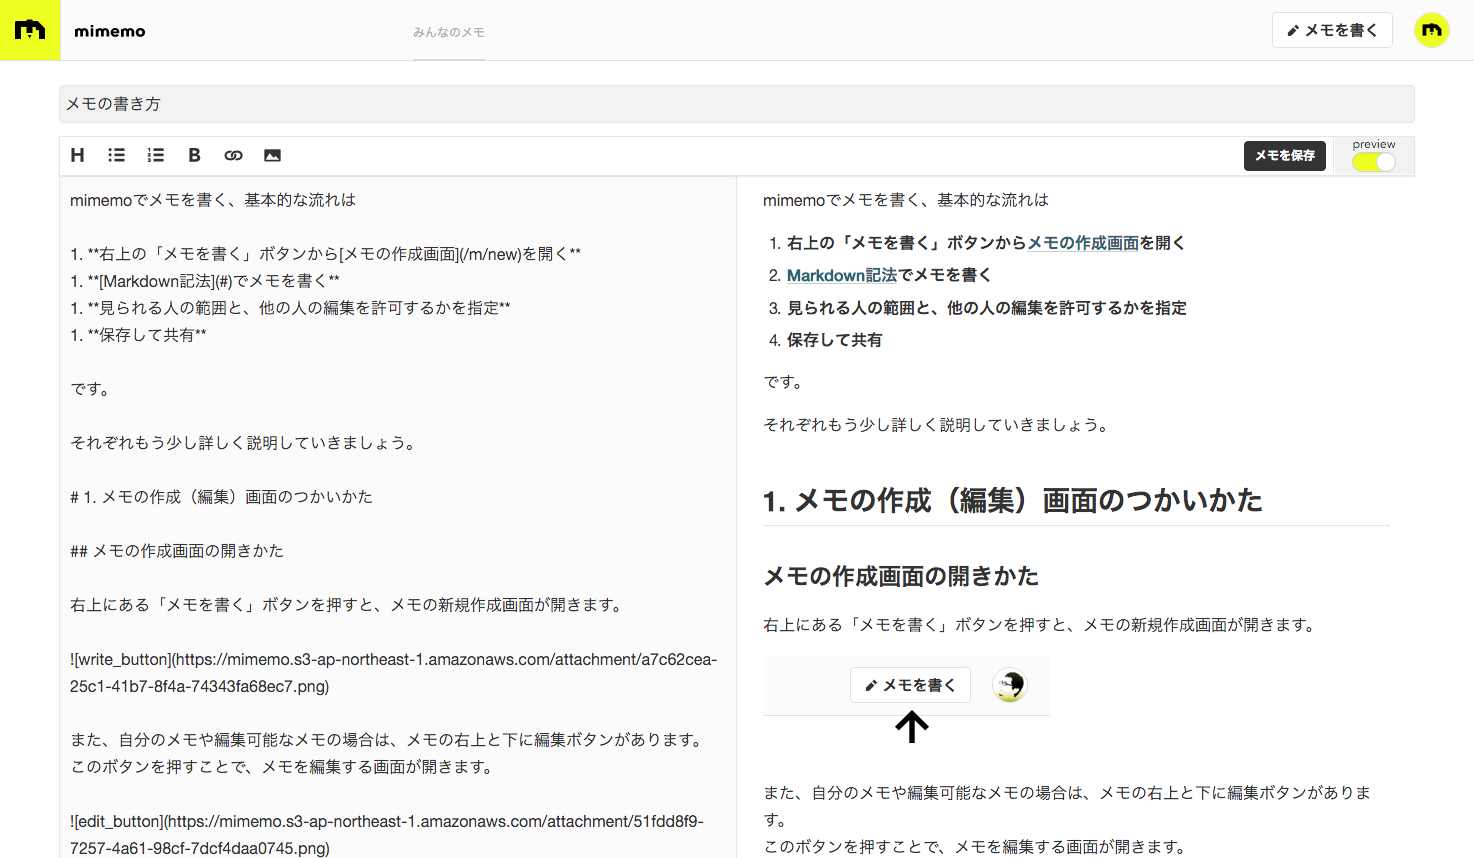This screenshot has height=858, width=1474.
Task: Follow the メモの作成画面 link in preview
Action: point(1083,243)
